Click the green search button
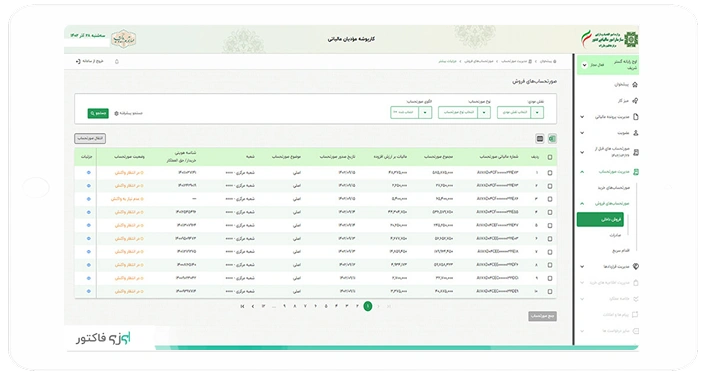Image resolution: width=708 pixels, height=376 pixels. point(98,113)
